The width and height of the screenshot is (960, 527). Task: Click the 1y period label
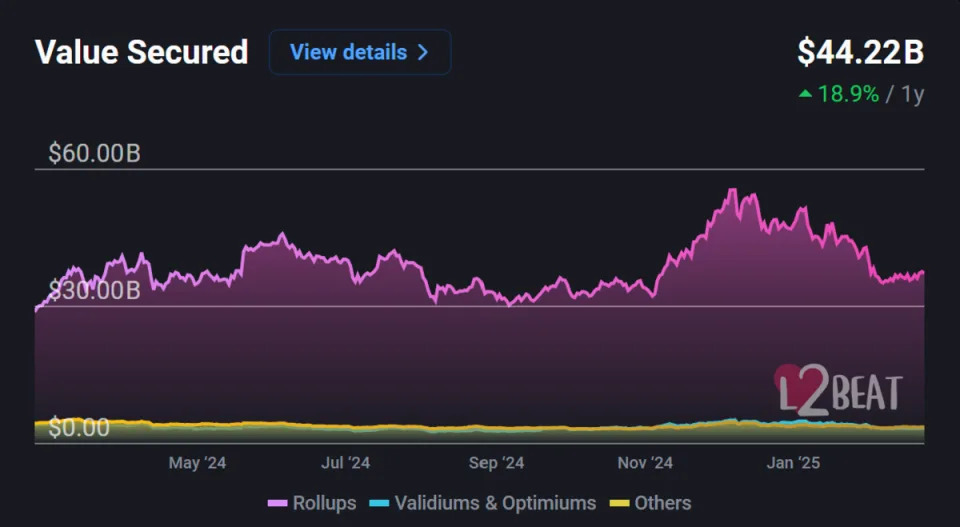[x=912, y=95]
